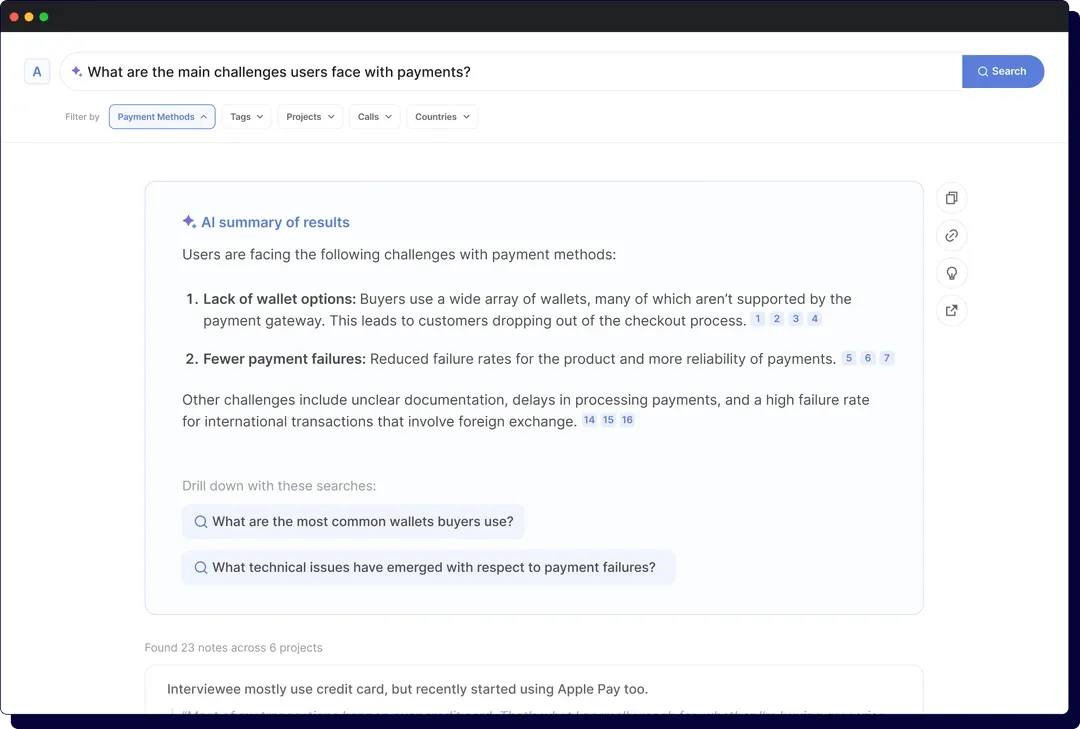
Task: Click the Search button
Action: pyautogui.click(x=1003, y=71)
